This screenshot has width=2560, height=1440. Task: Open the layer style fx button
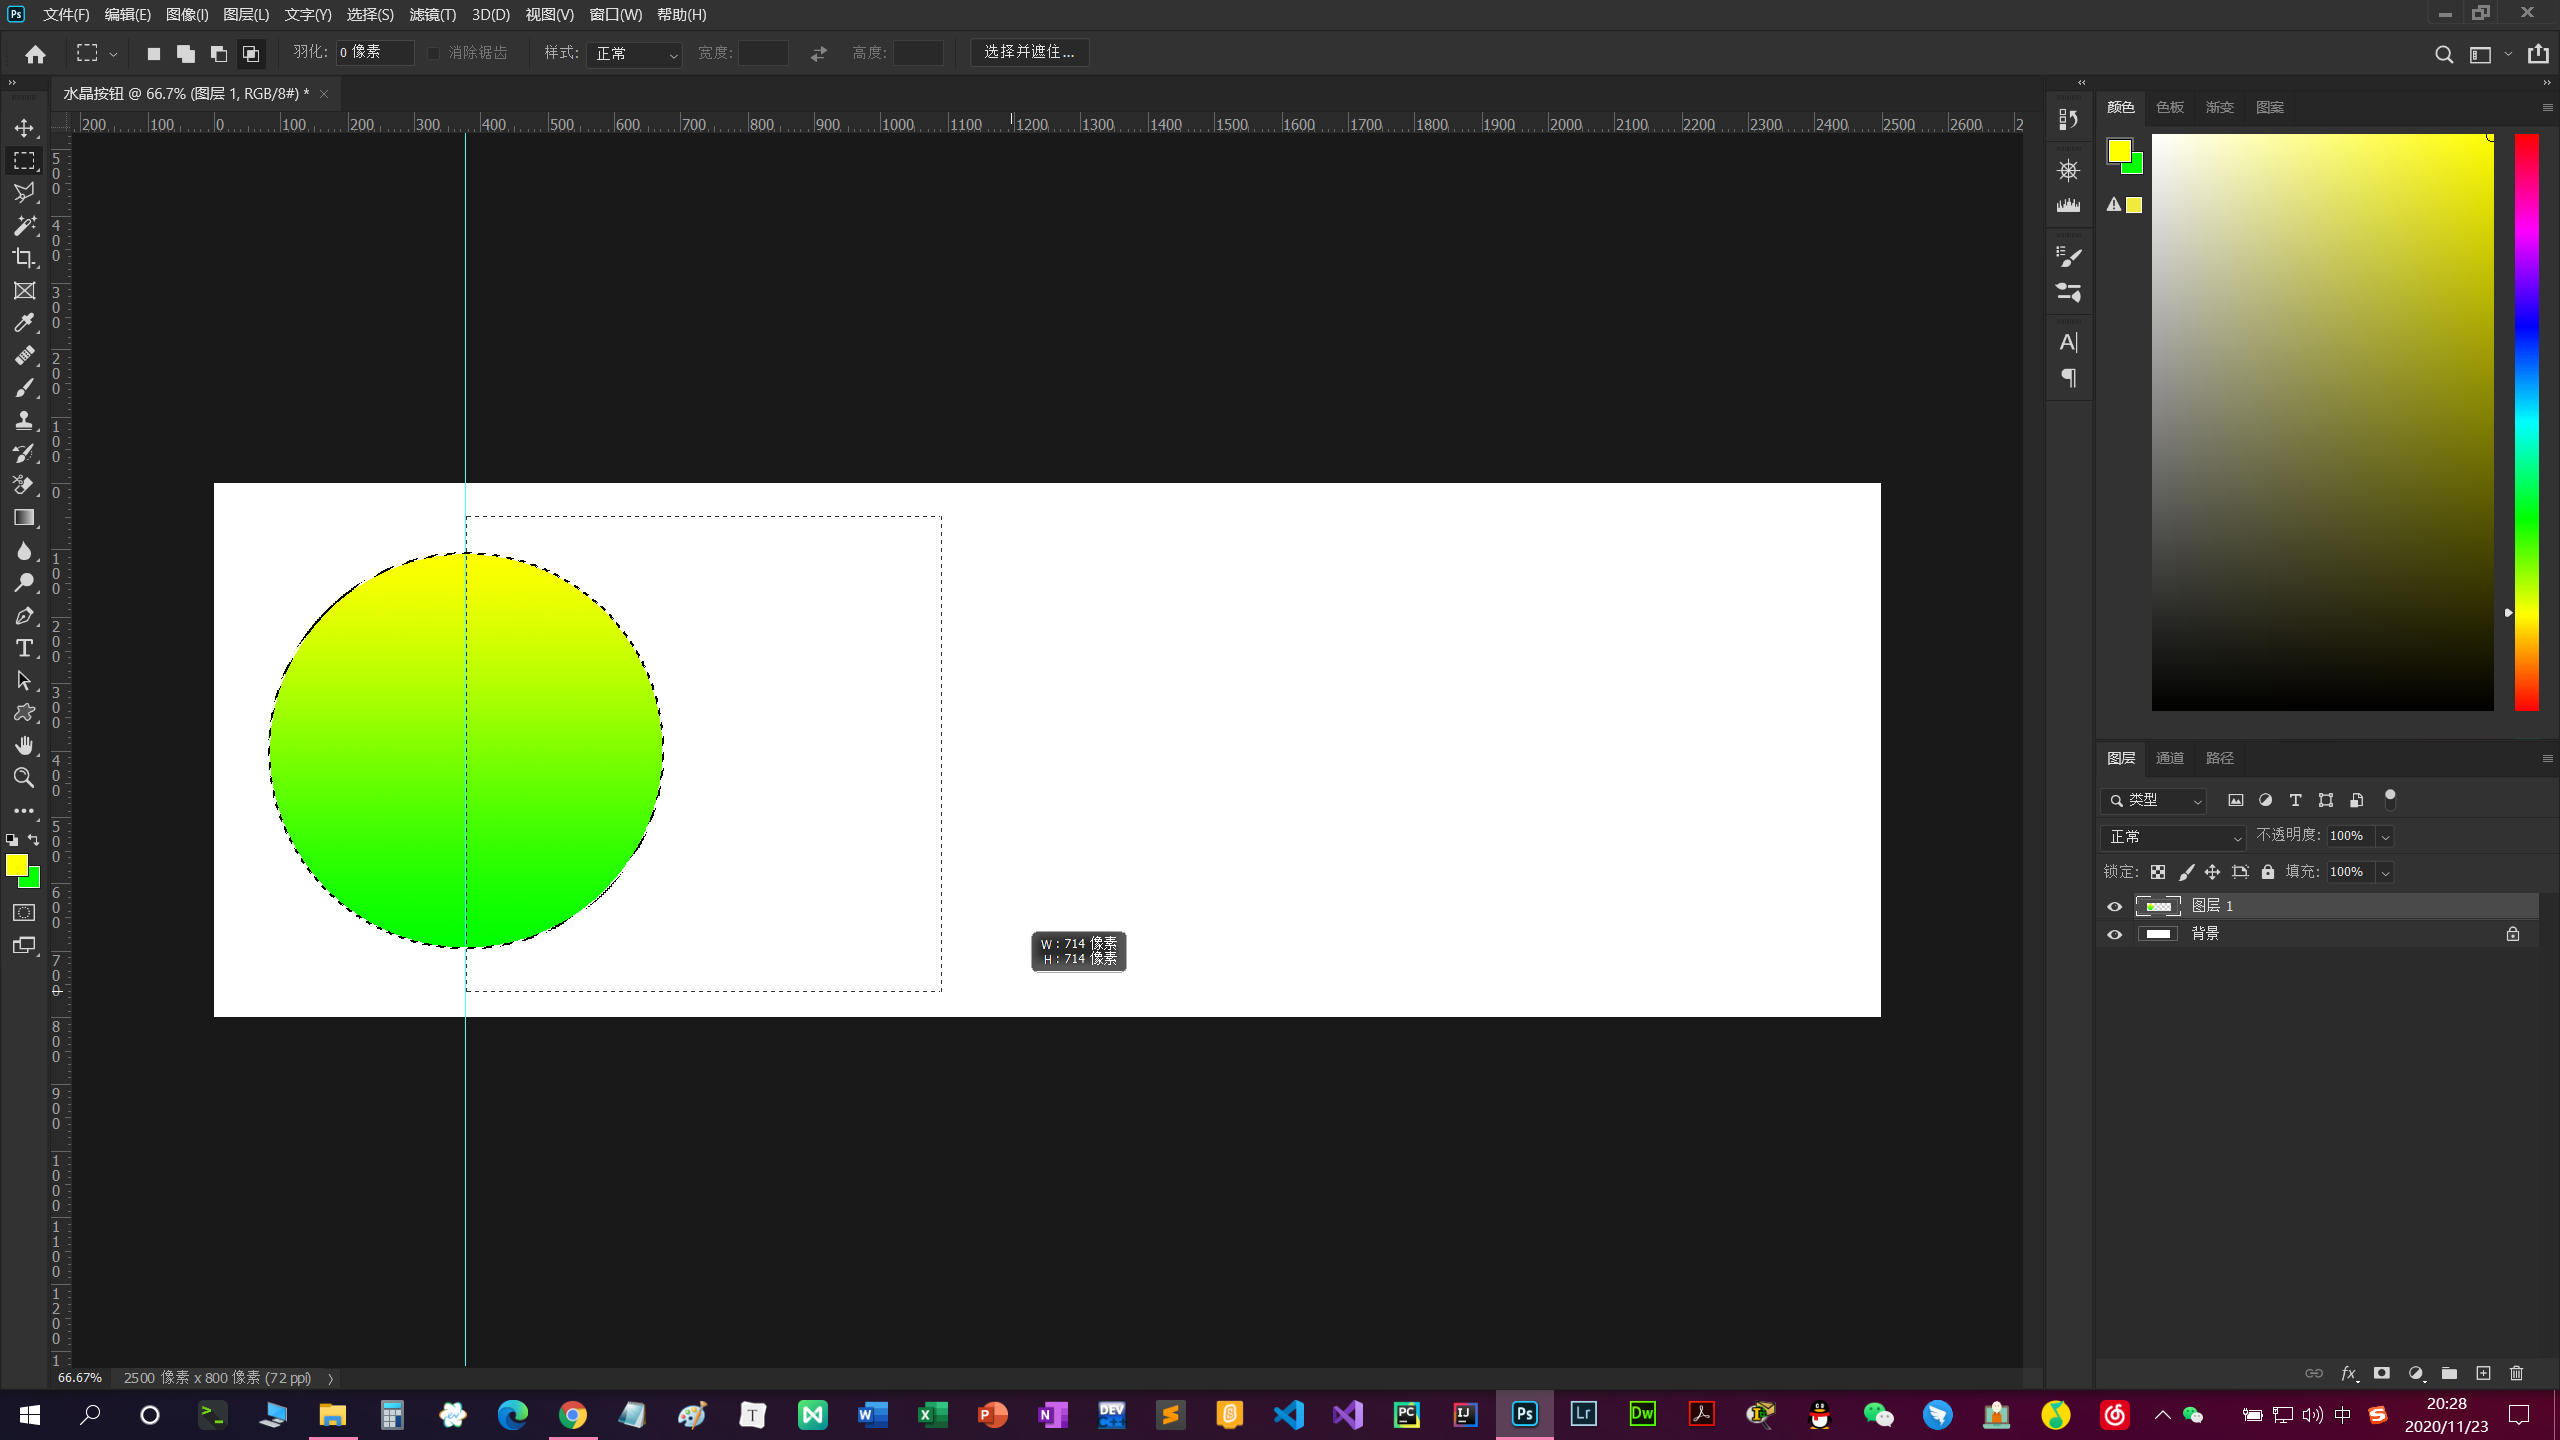tap(2349, 1374)
